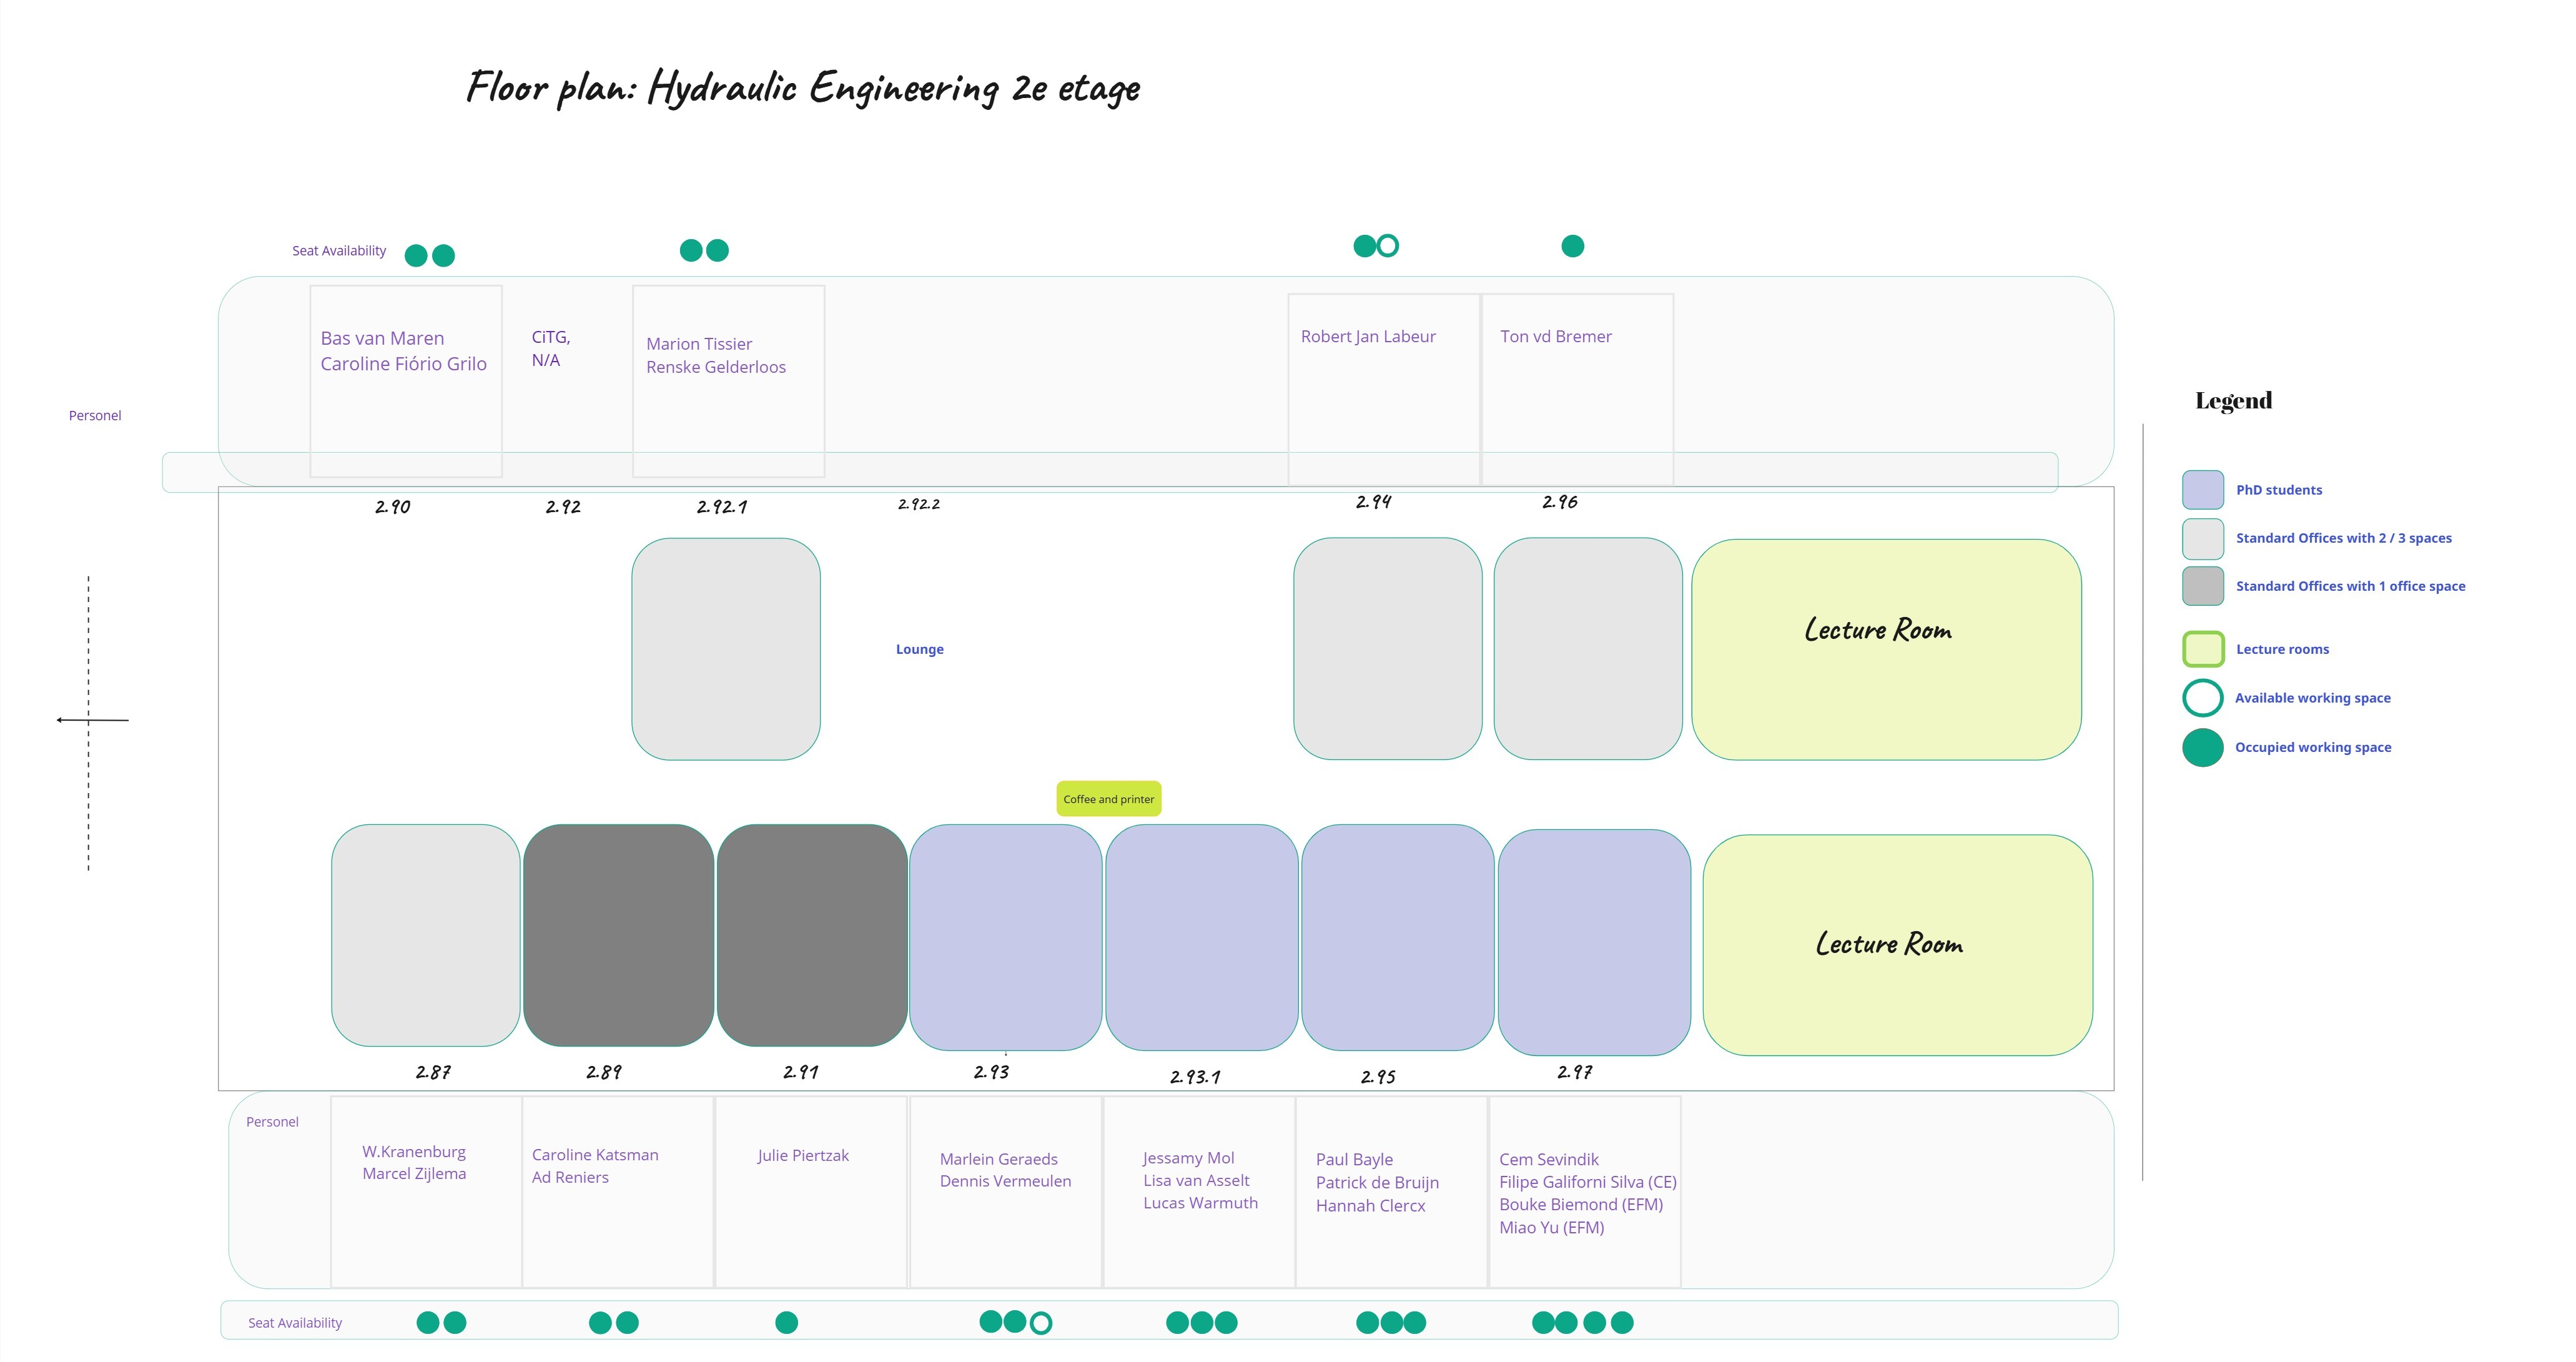This screenshot has height=1362, width=2576.
Task: Click the Coffee and printer label
Action: 1108,799
